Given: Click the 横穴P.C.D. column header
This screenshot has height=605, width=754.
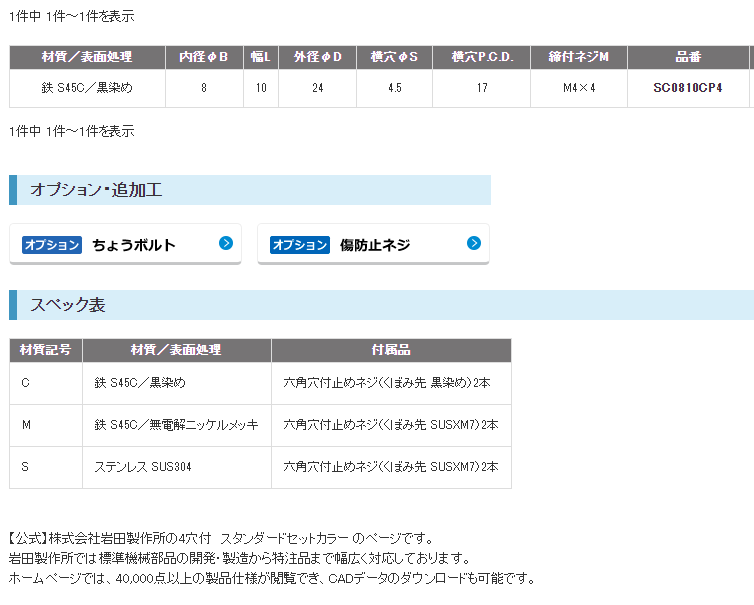Looking at the screenshot, I should (x=482, y=57).
